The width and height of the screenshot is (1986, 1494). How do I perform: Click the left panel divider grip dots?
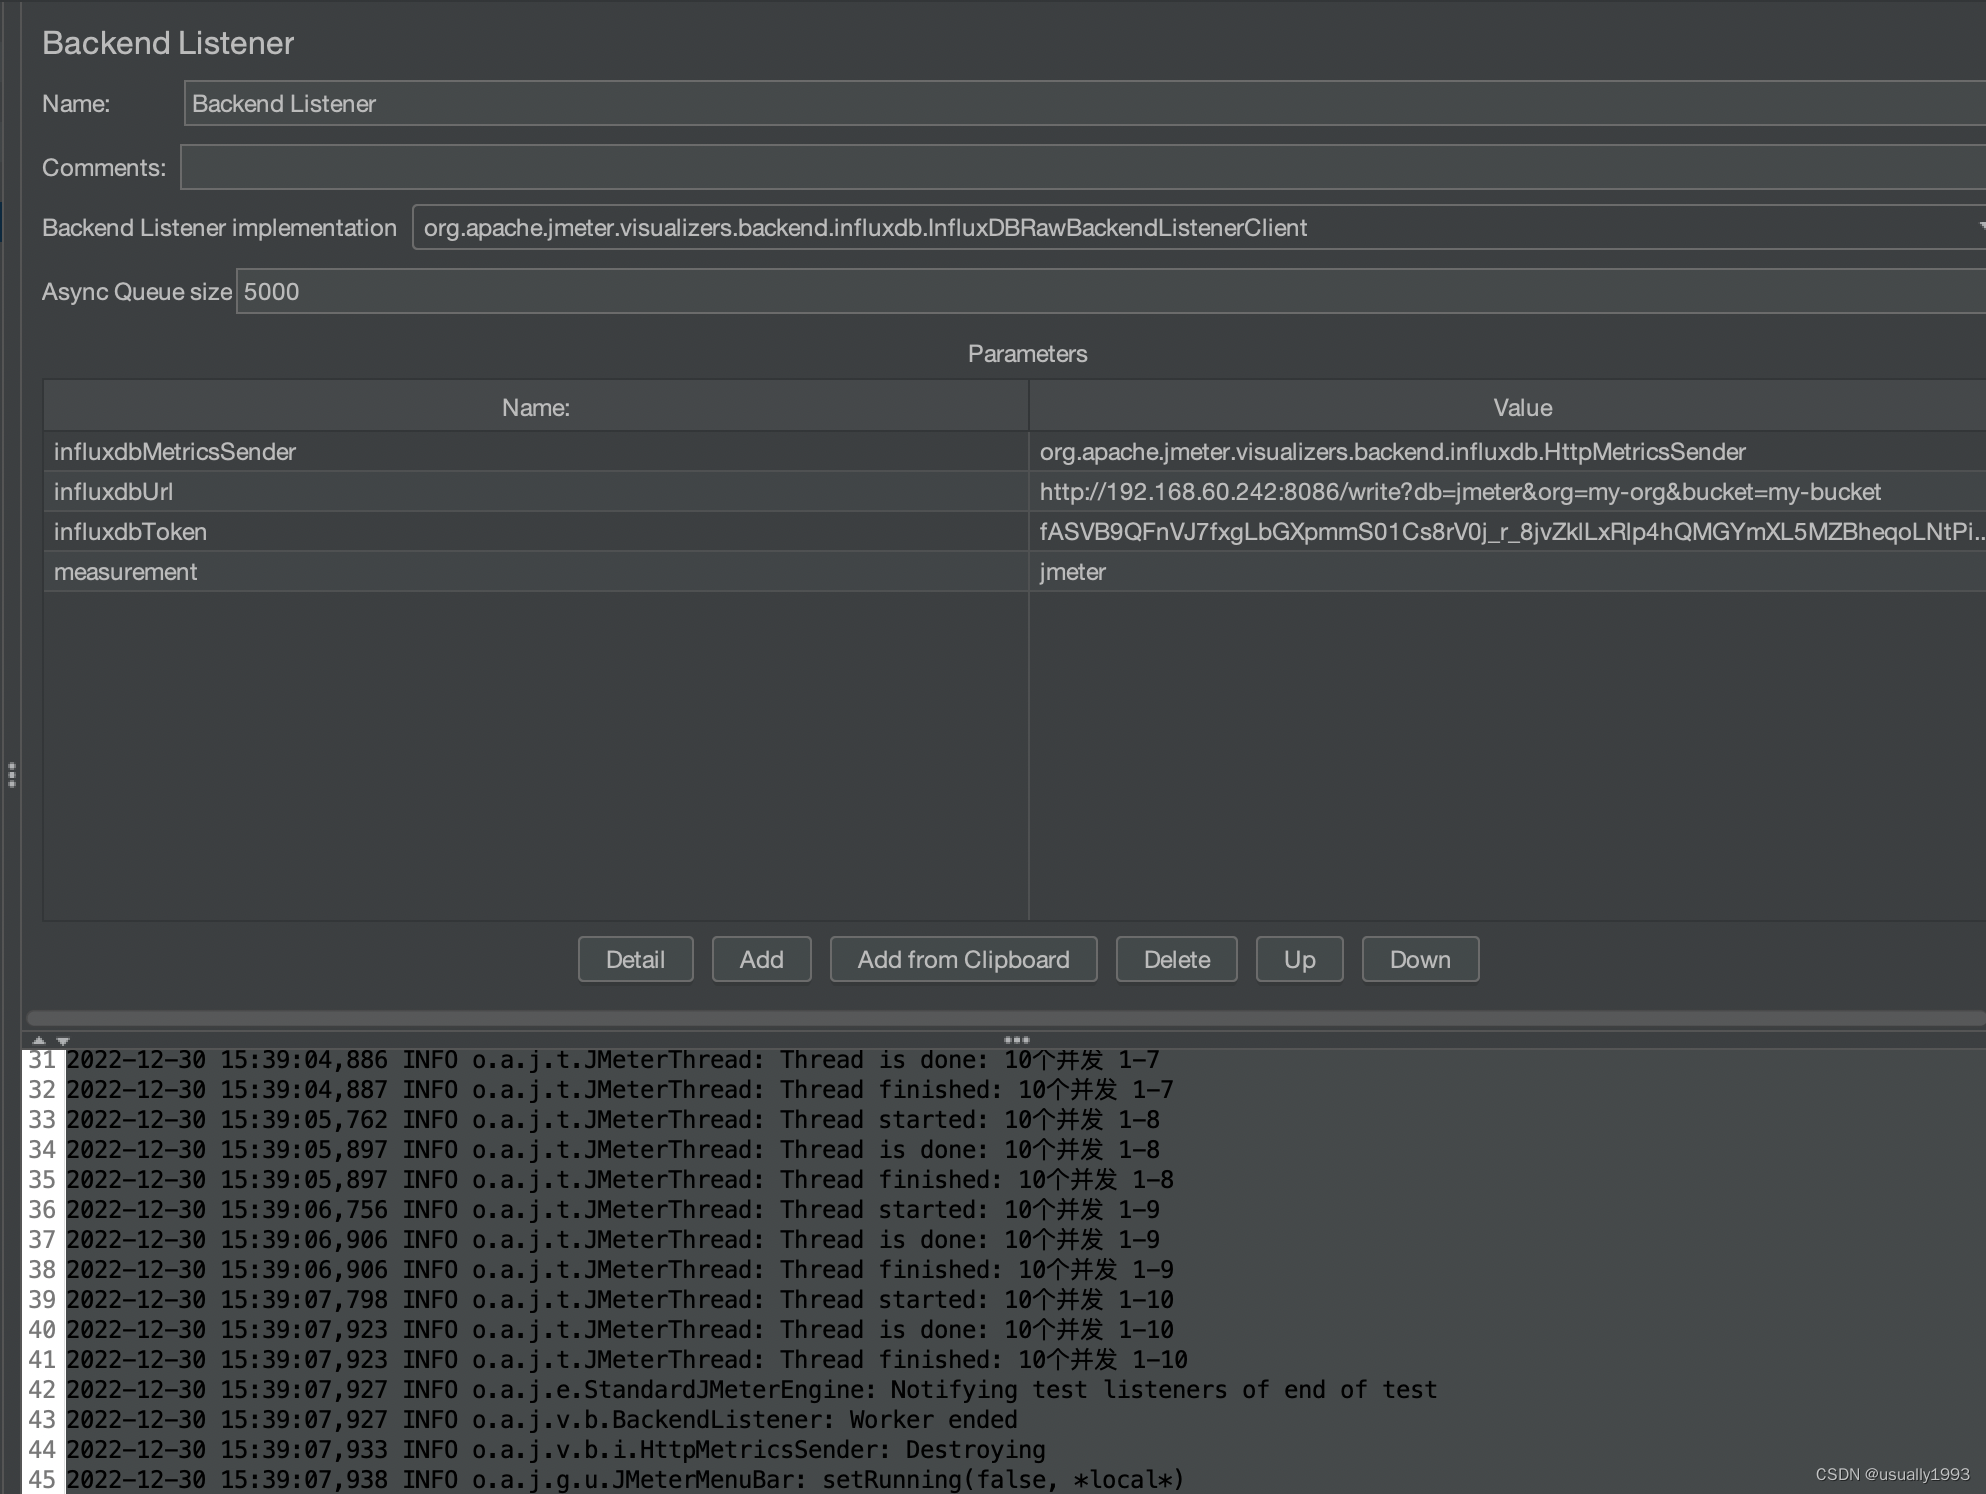pyautogui.click(x=11, y=775)
